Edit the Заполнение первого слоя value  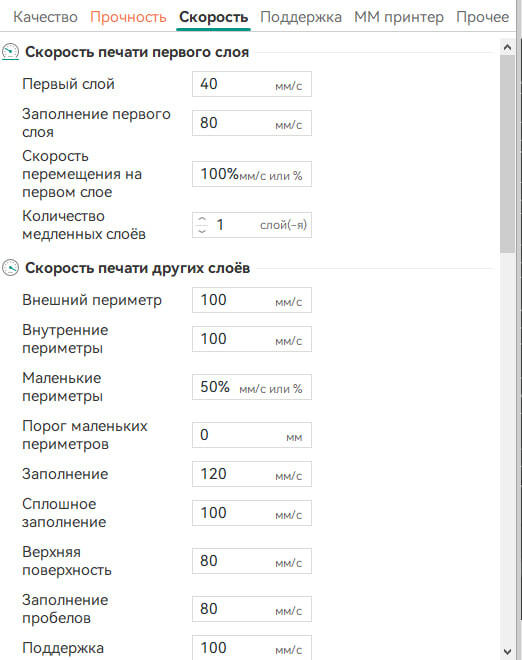click(x=252, y=123)
